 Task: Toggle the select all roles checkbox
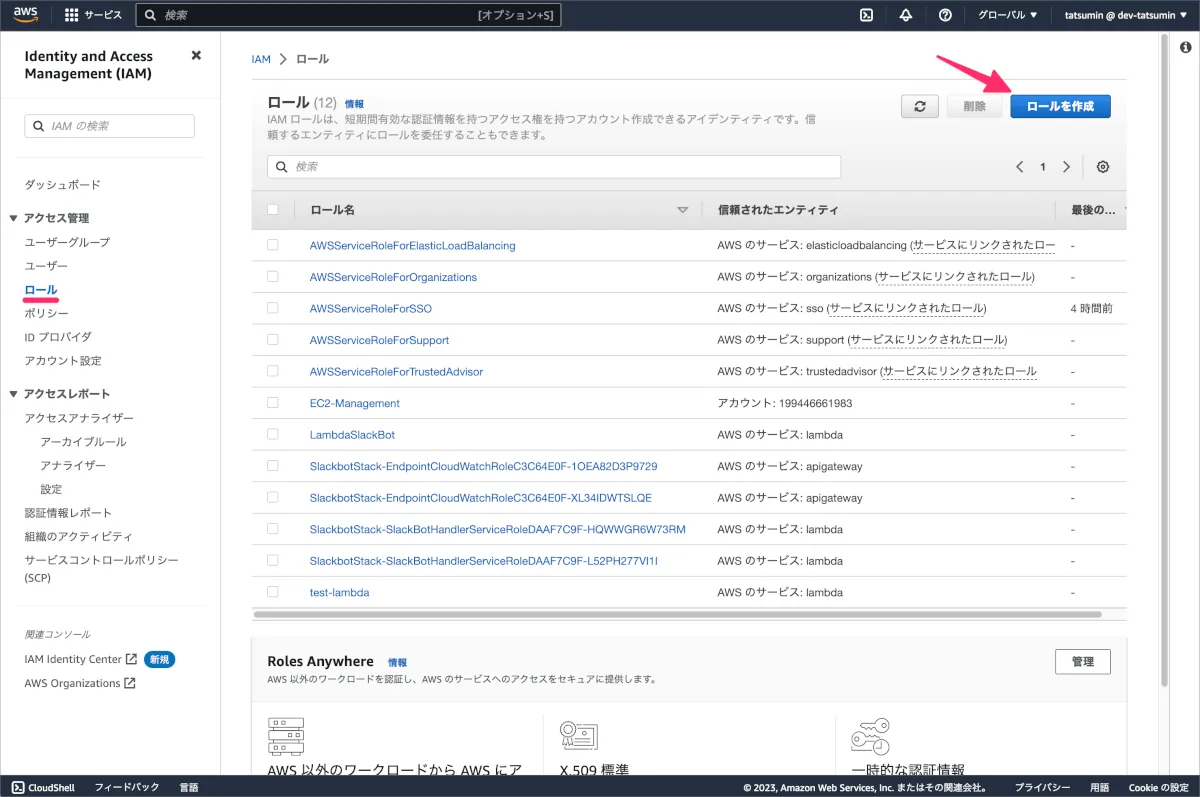(x=273, y=210)
